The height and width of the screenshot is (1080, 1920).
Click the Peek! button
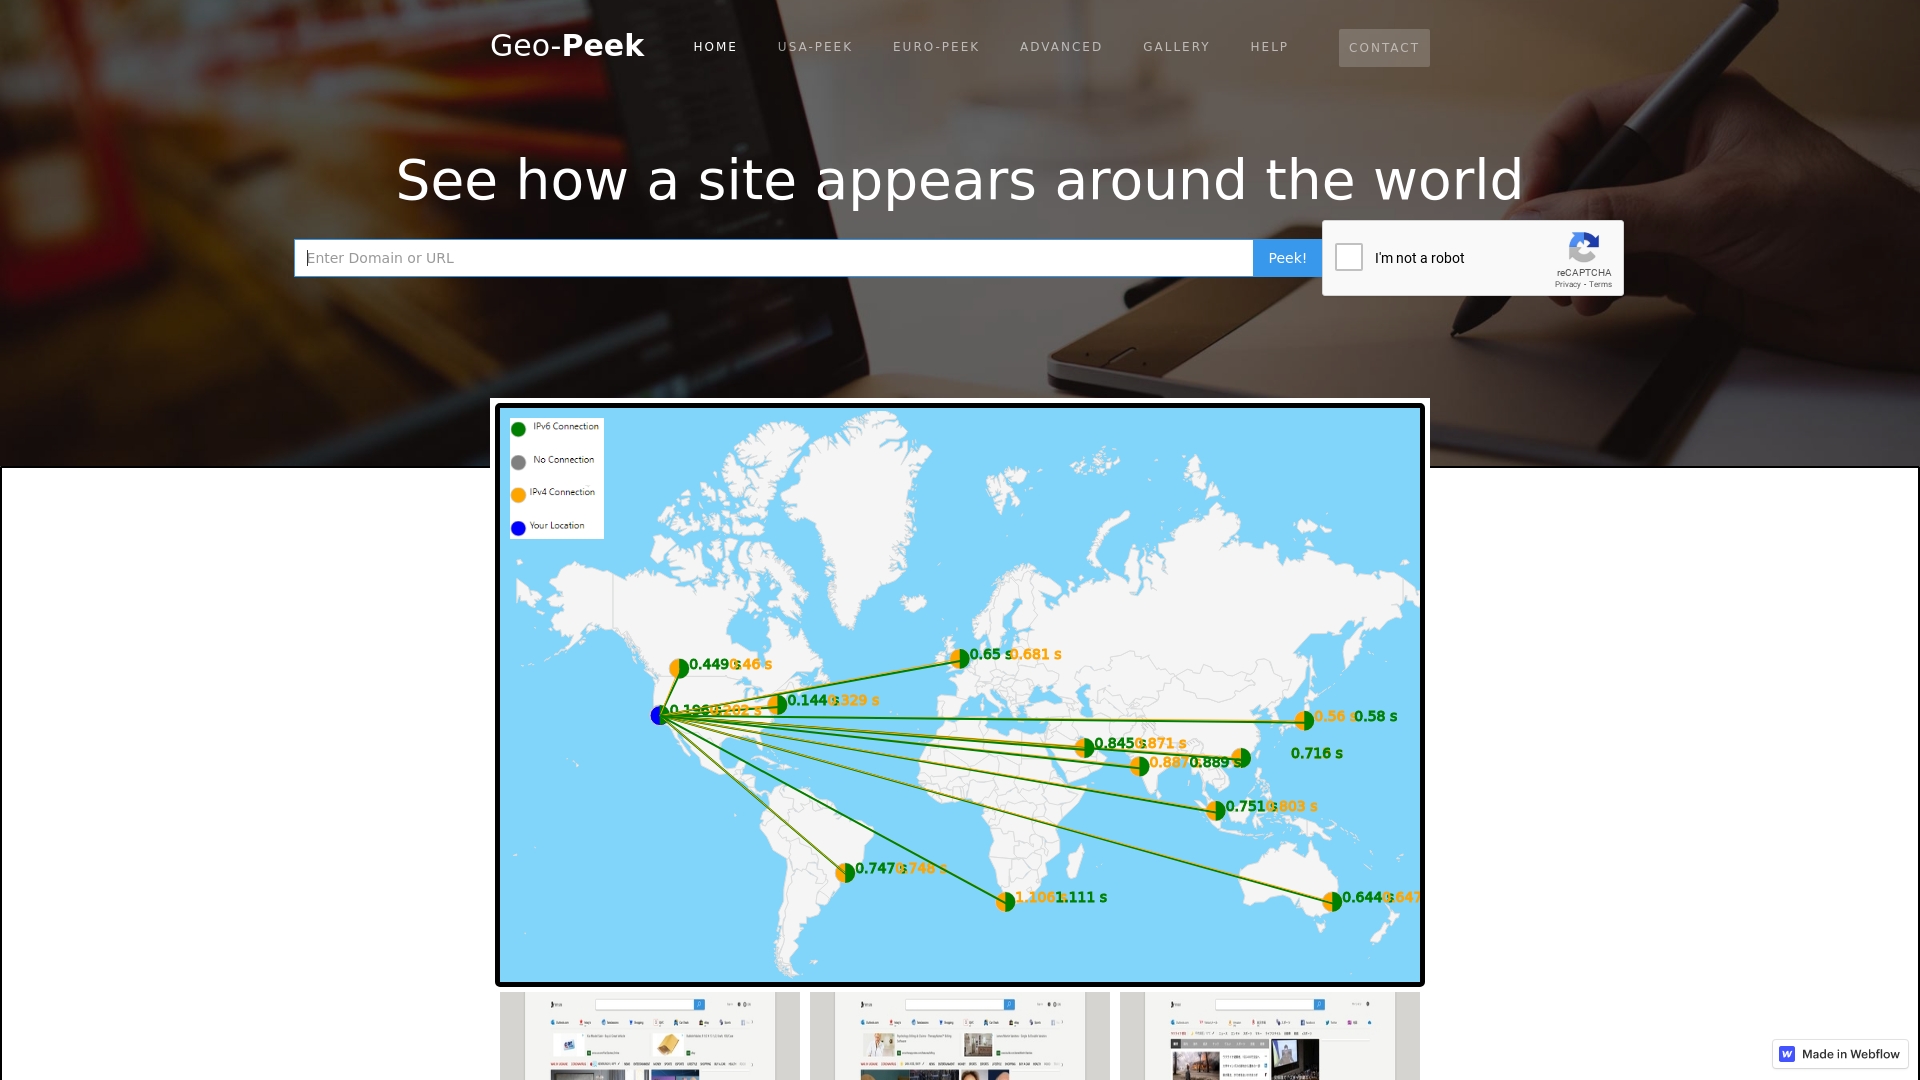pyautogui.click(x=1287, y=258)
